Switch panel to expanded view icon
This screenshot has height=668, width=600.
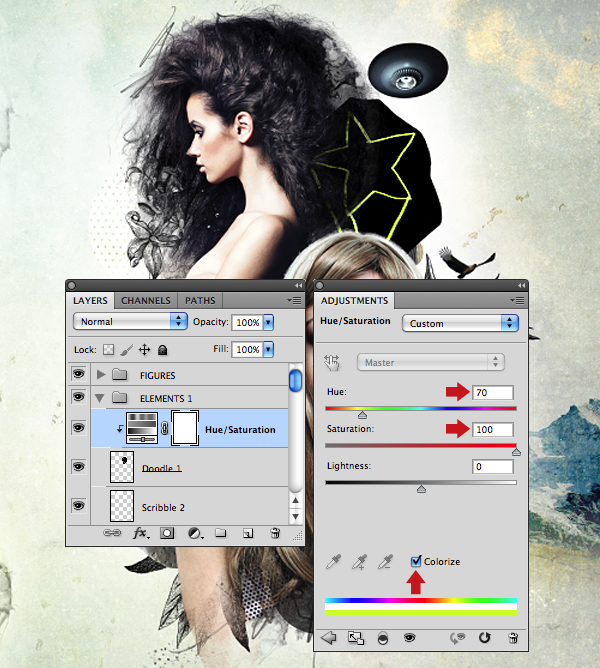coord(356,638)
